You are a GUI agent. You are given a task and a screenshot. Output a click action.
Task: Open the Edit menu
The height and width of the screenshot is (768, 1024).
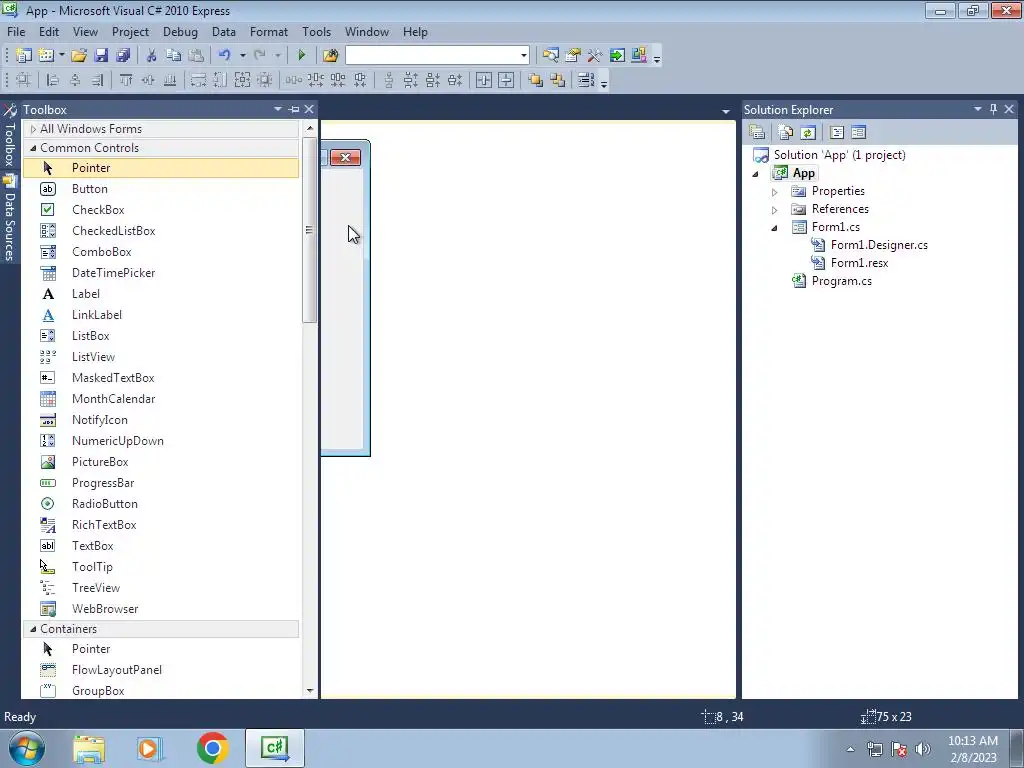click(x=49, y=31)
